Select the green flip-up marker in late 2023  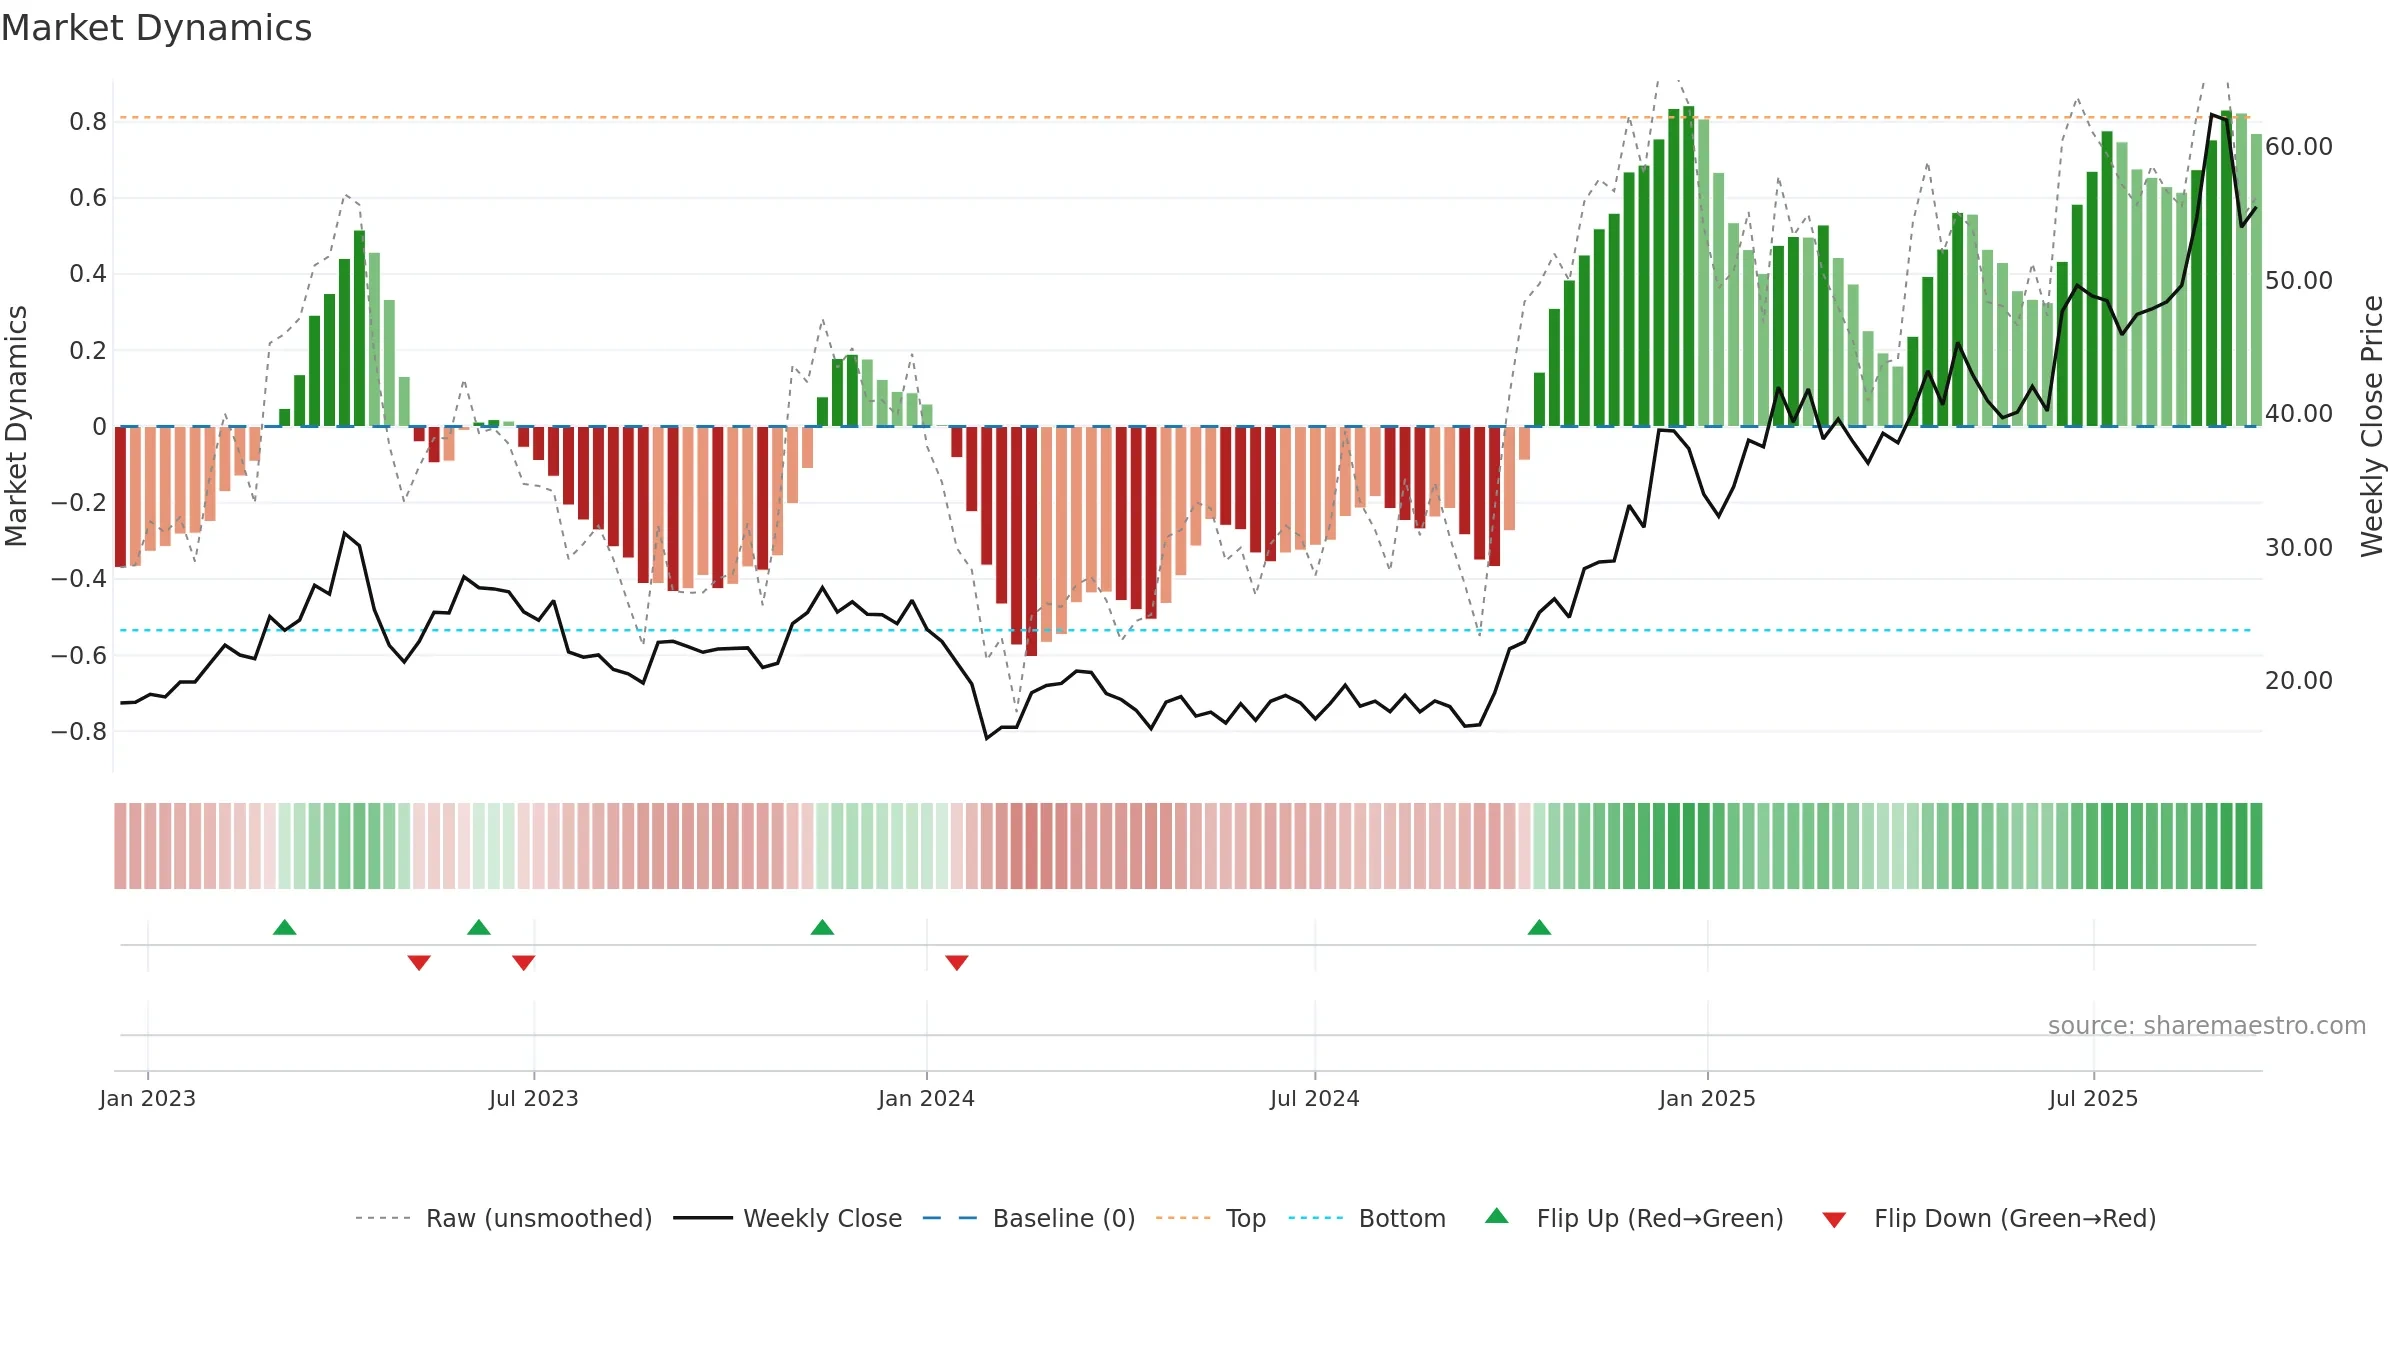tap(822, 927)
